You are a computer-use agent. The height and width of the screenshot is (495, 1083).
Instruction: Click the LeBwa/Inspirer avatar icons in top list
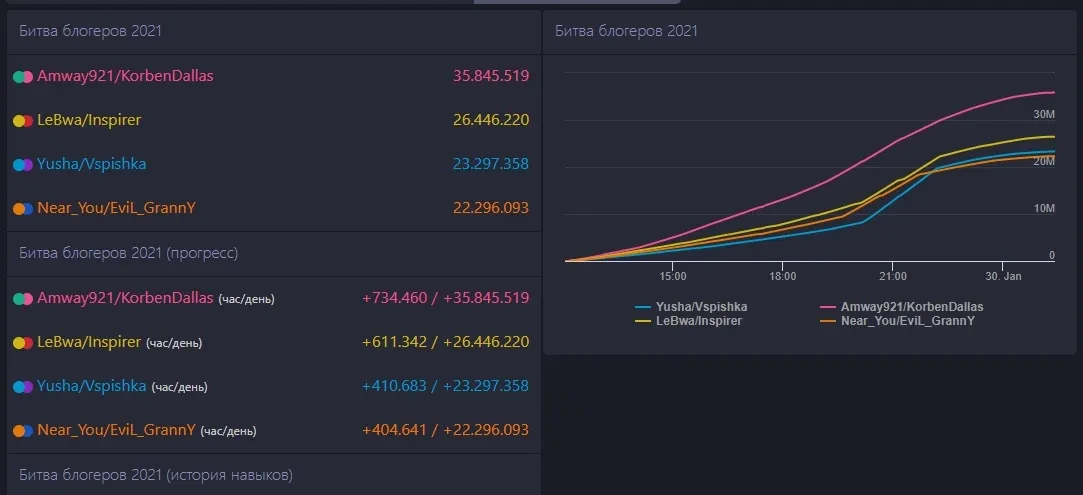point(23,121)
